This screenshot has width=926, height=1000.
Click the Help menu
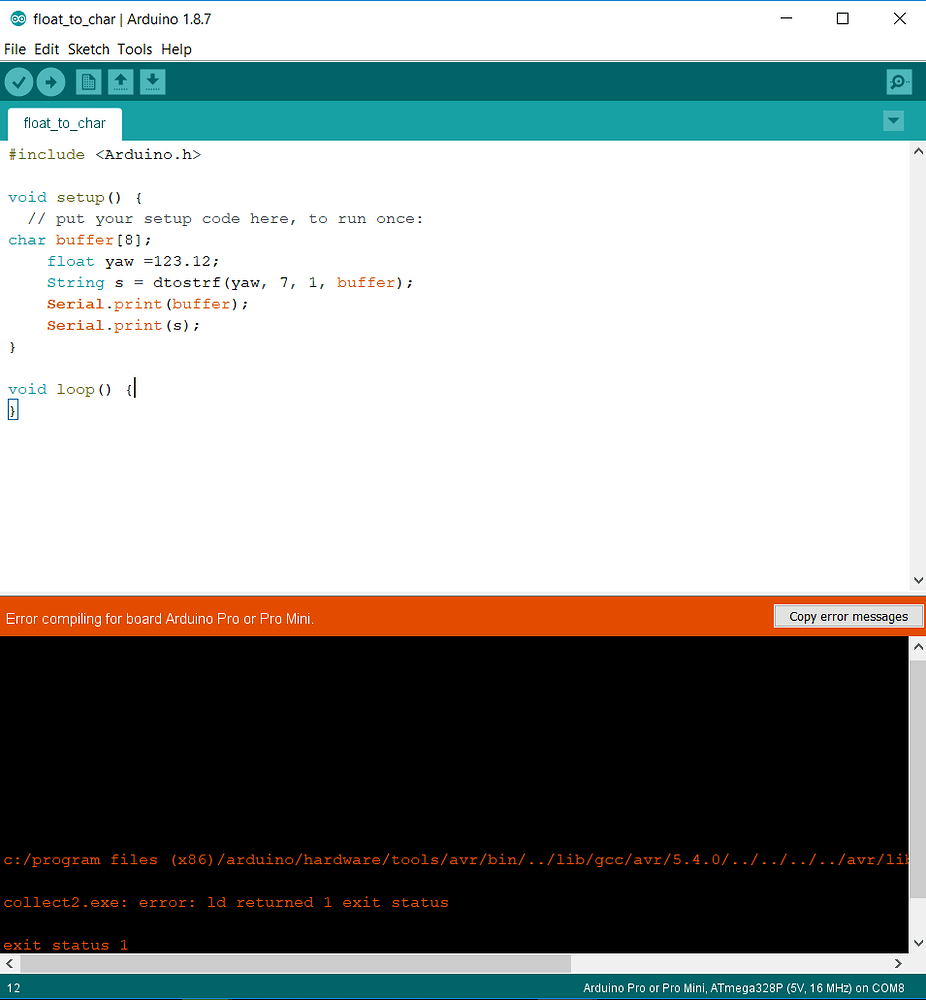point(176,49)
